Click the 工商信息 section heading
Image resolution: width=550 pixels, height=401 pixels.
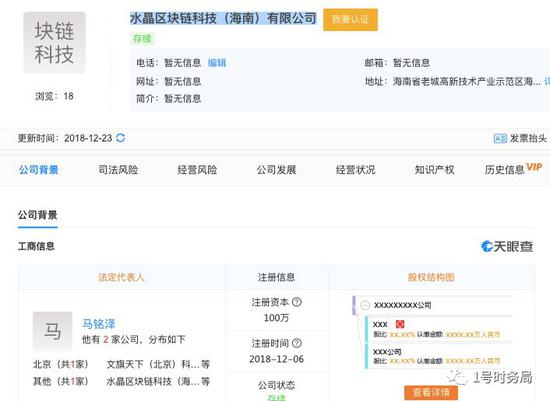(x=36, y=246)
